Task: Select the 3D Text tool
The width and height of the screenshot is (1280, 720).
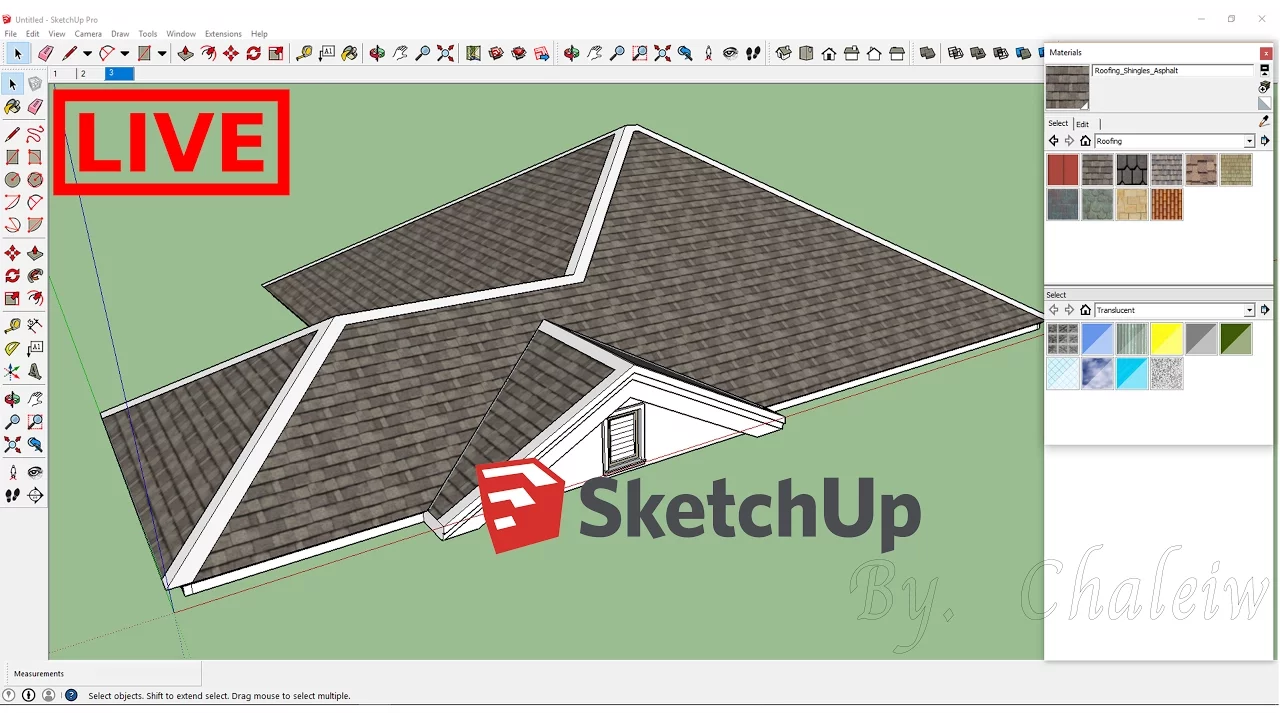Action: pos(35,371)
